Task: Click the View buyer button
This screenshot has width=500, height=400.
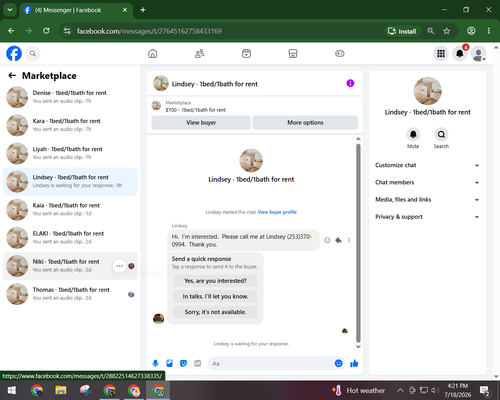Action: (201, 123)
